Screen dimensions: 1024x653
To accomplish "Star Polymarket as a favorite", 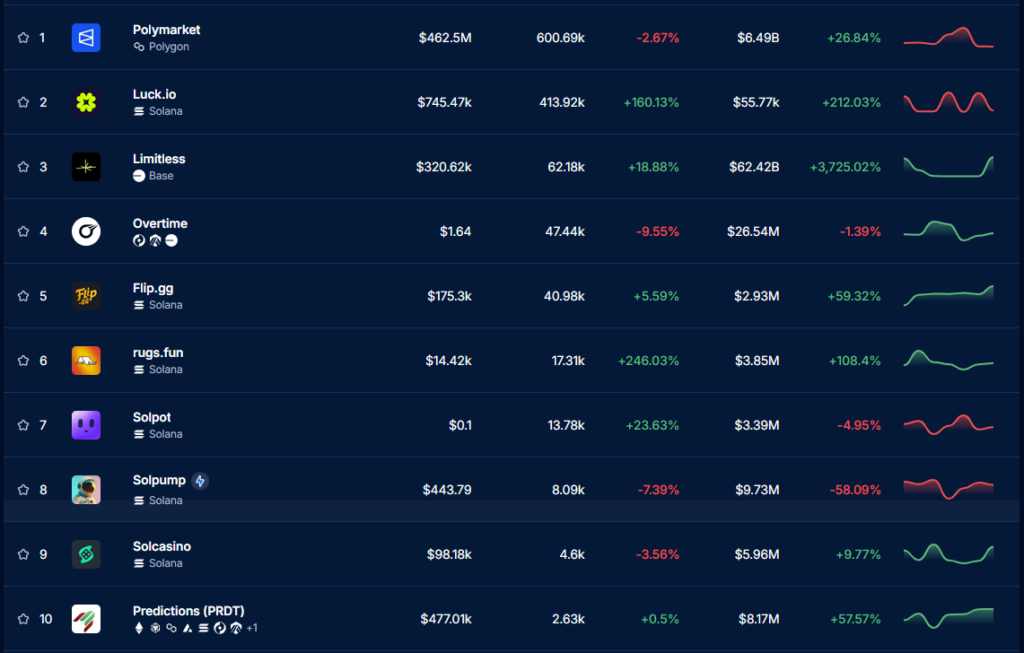I will tap(24, 38).
